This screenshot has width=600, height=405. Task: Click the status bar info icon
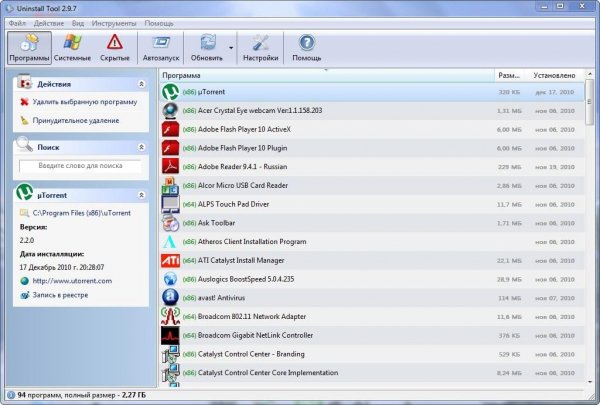[x=11, y=395]
